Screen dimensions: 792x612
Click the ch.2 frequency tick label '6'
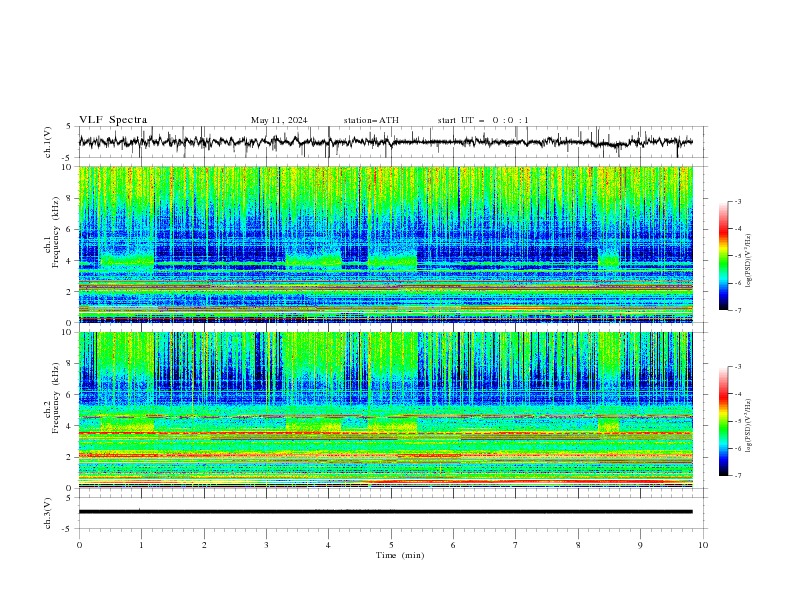point(71,395)
